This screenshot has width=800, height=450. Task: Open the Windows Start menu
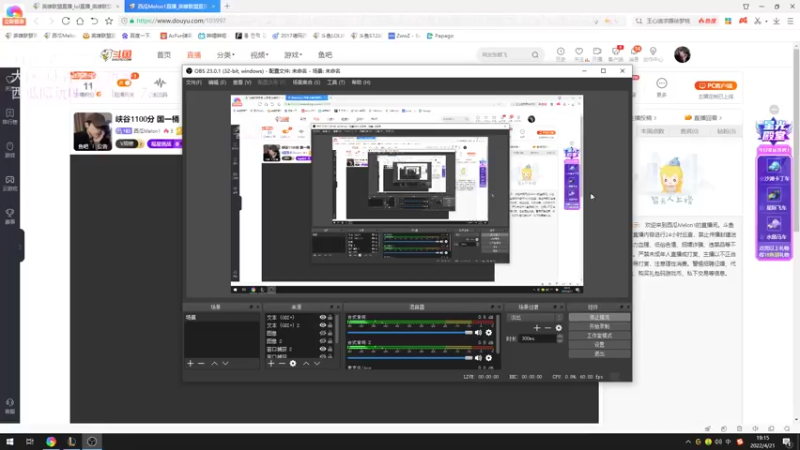tap(10, 441)
